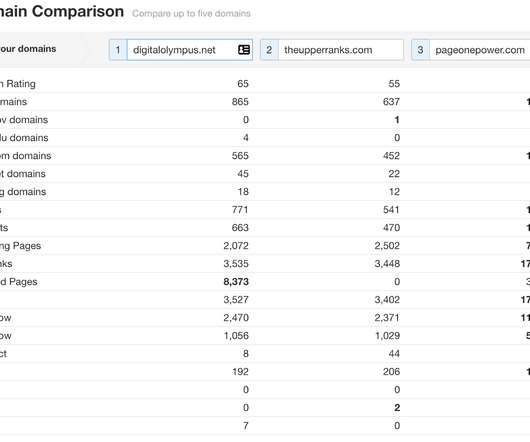Click the number 3 label beside pageonepower.com
The width and height of the screenshot is (530, 442).
tap(420, 50)
